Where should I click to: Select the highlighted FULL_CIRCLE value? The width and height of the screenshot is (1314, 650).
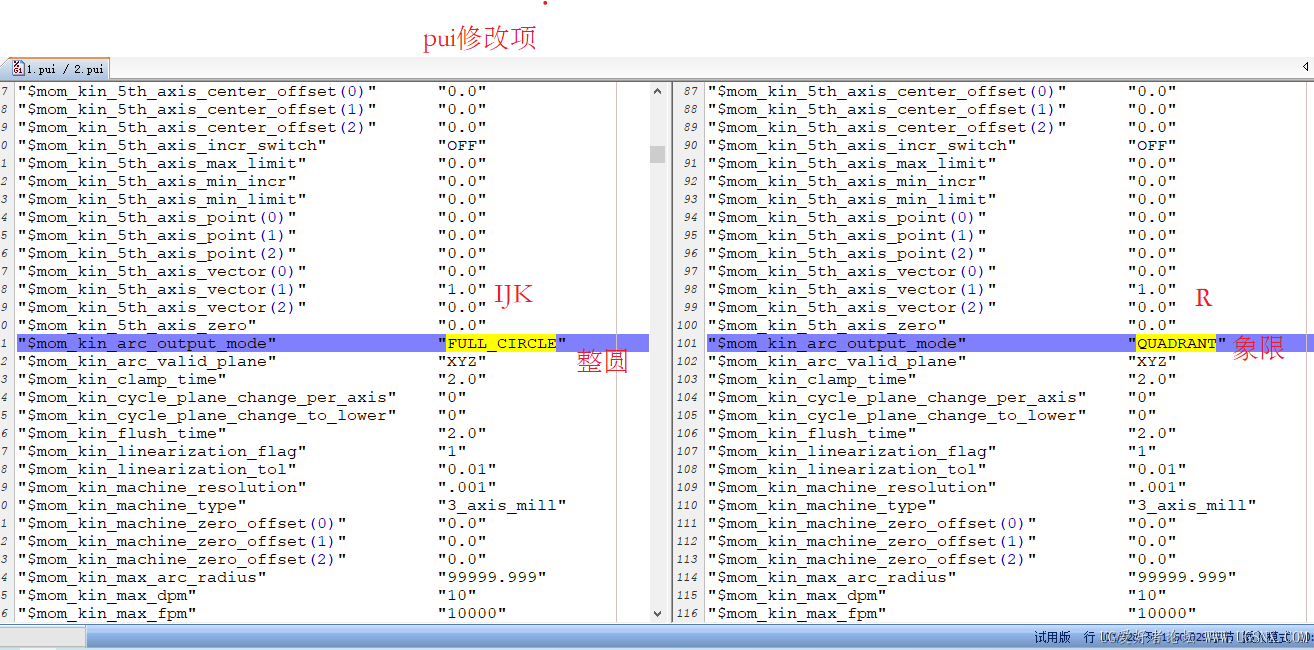[x=502, y=343]
